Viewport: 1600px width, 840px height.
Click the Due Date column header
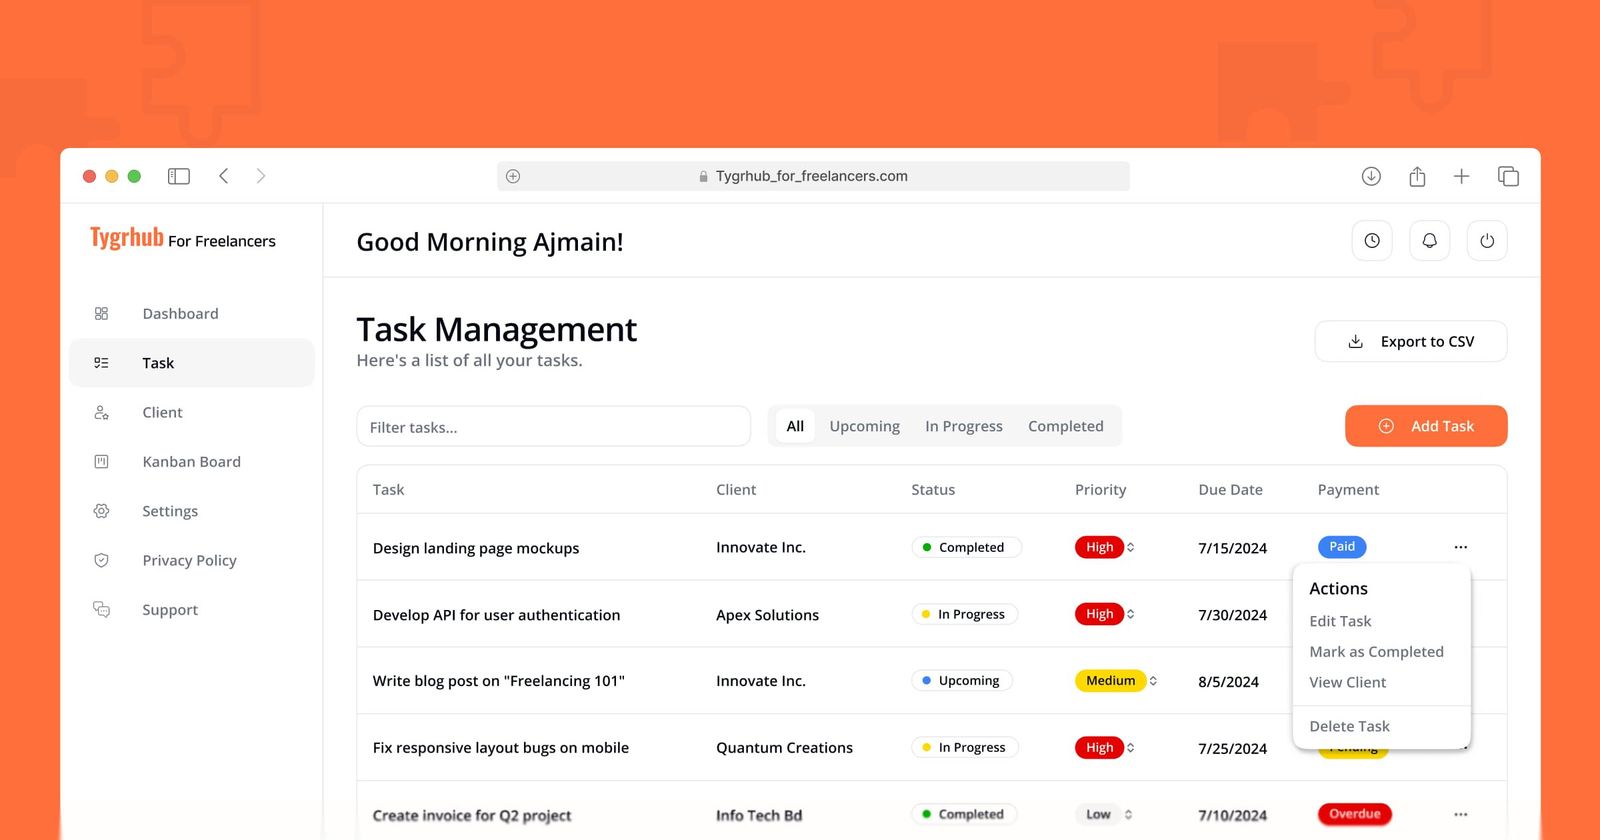pos(1230,490)
